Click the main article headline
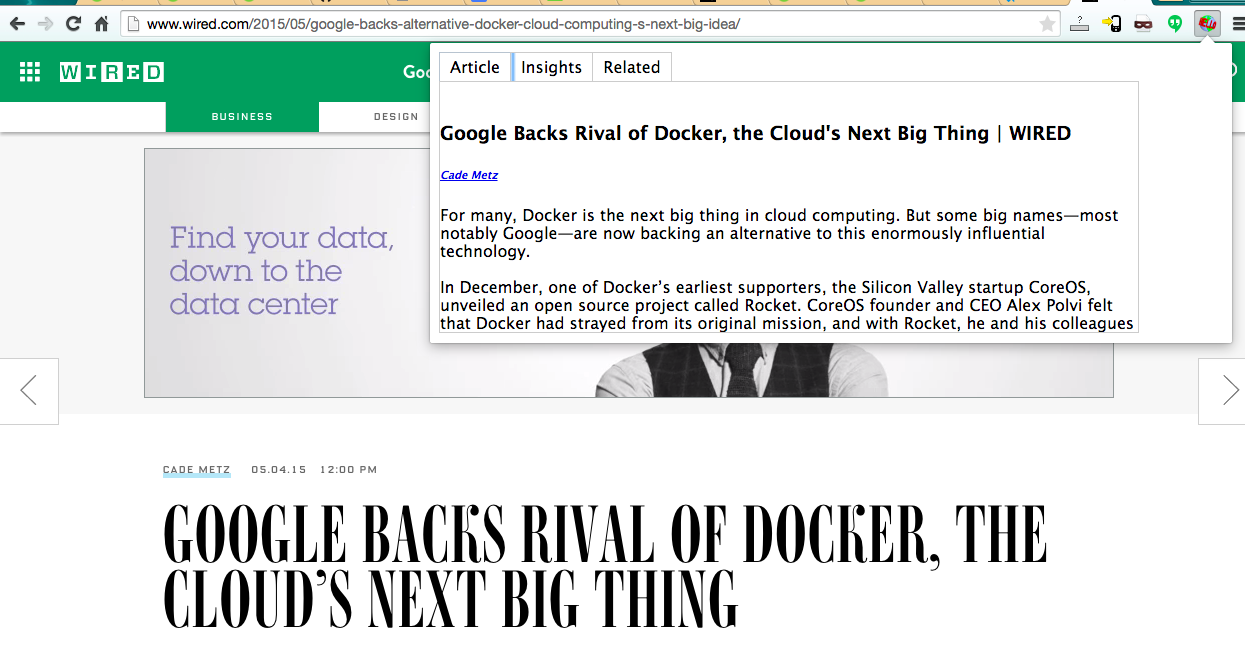 605,566
